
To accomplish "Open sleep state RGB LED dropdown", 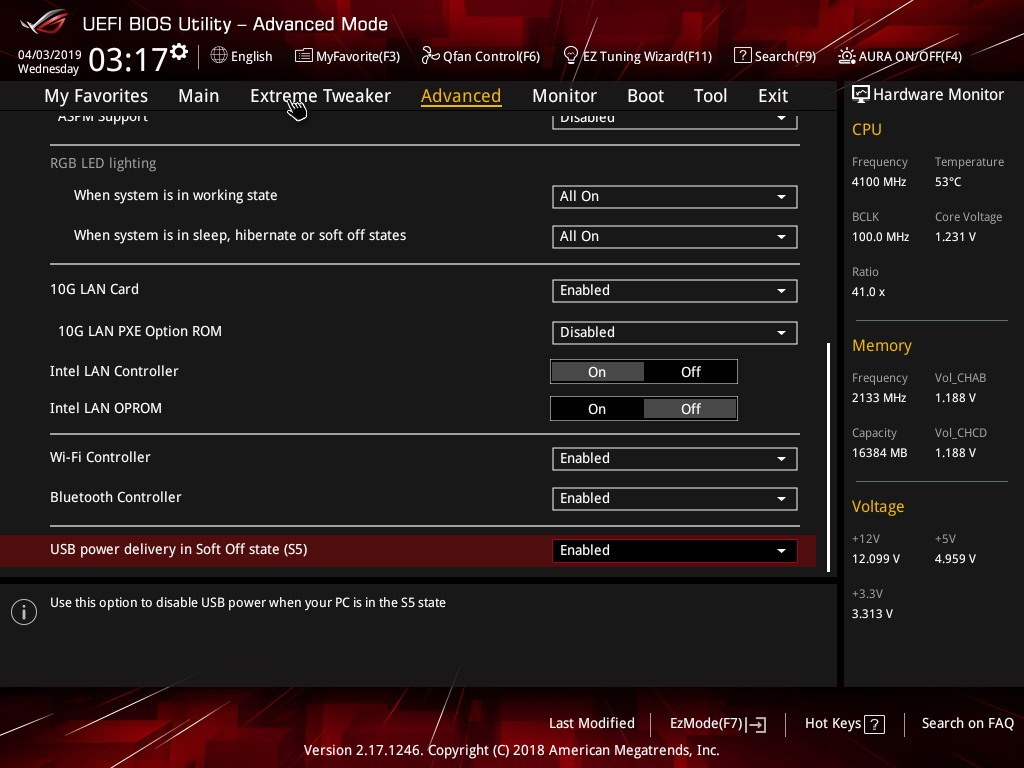I will click(674, 236).
